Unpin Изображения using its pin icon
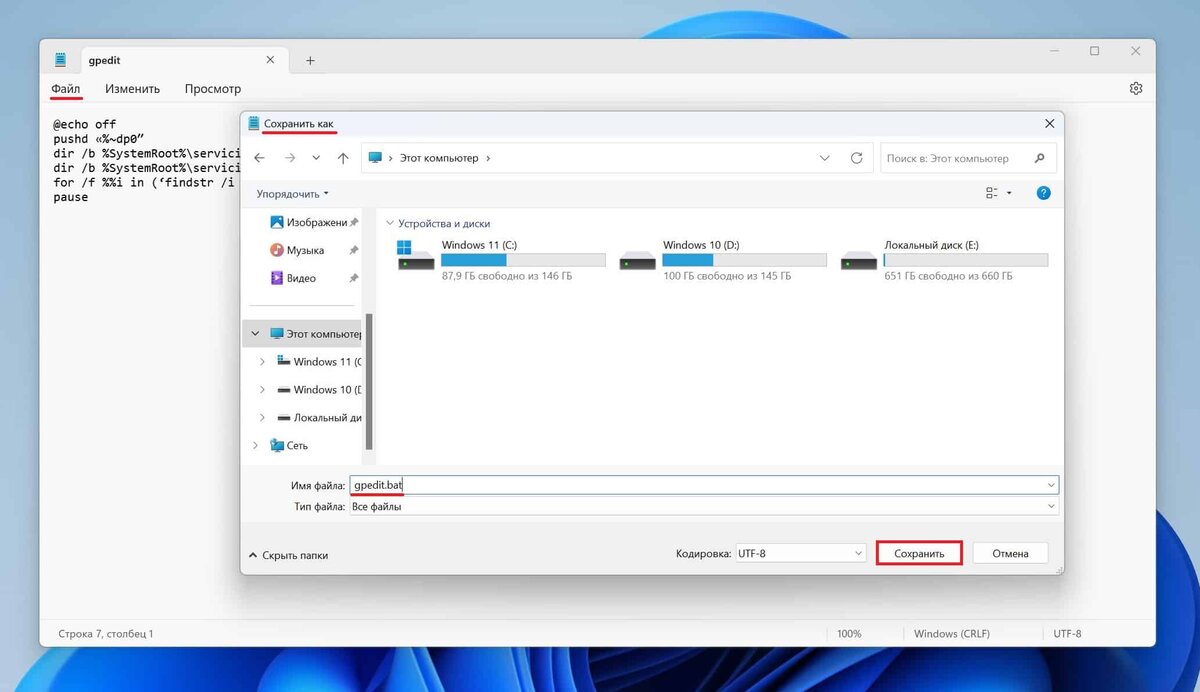 point(353,221)
